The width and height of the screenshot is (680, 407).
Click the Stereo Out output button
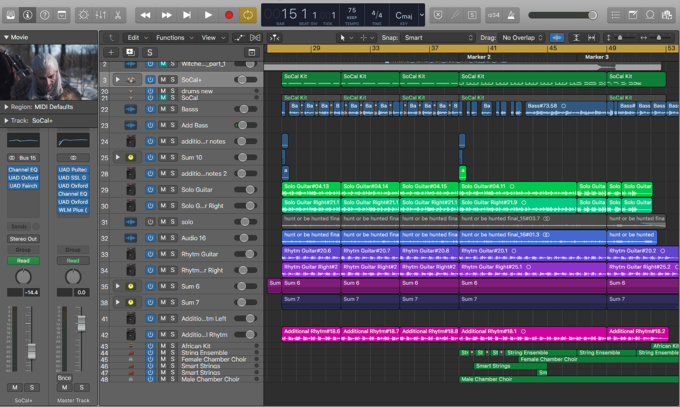point(23,239)
